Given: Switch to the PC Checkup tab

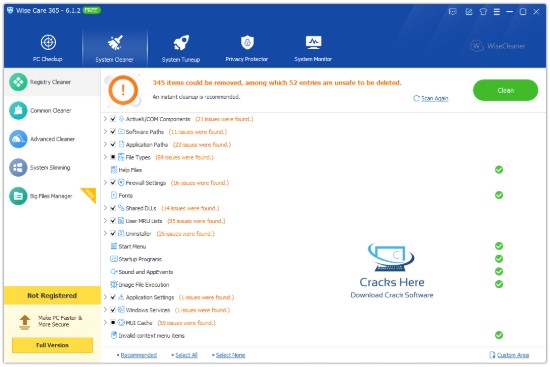Looking at the screenshot, I should pyautogui.click(x=48, y=48).
